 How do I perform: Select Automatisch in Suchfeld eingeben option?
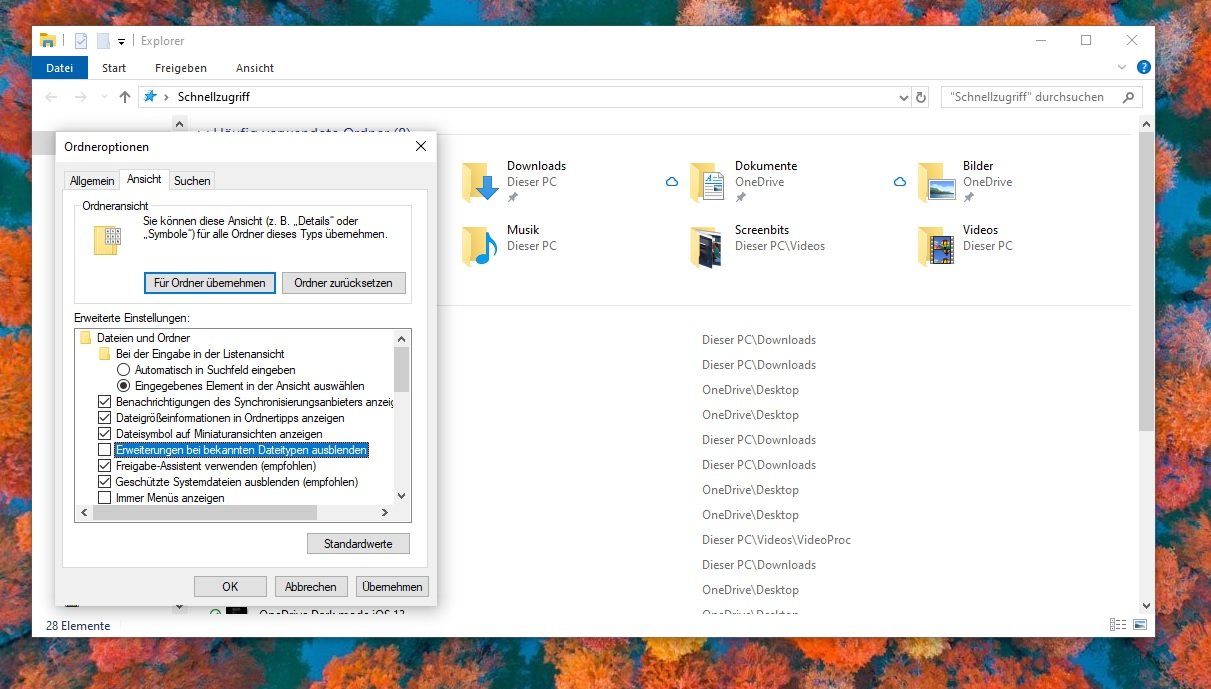pos(123,370)
